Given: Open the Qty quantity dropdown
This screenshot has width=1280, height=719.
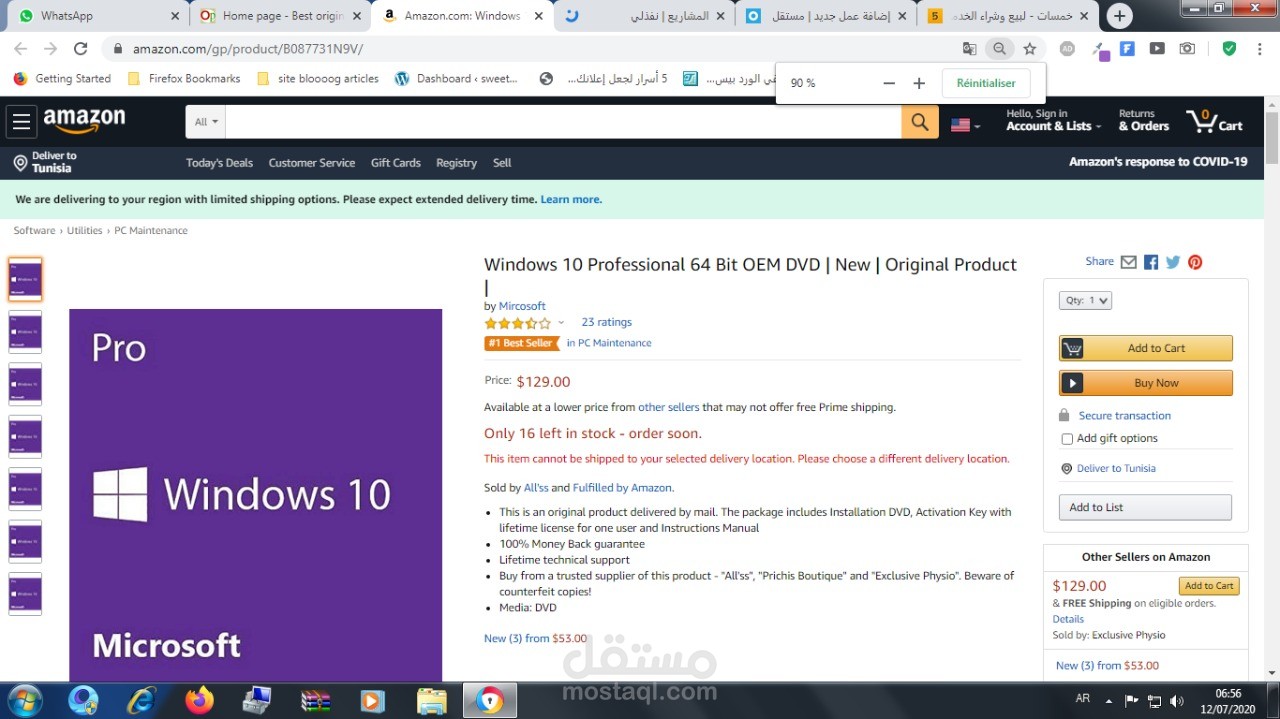Looking at the screenshot, I should (1085, 300).
